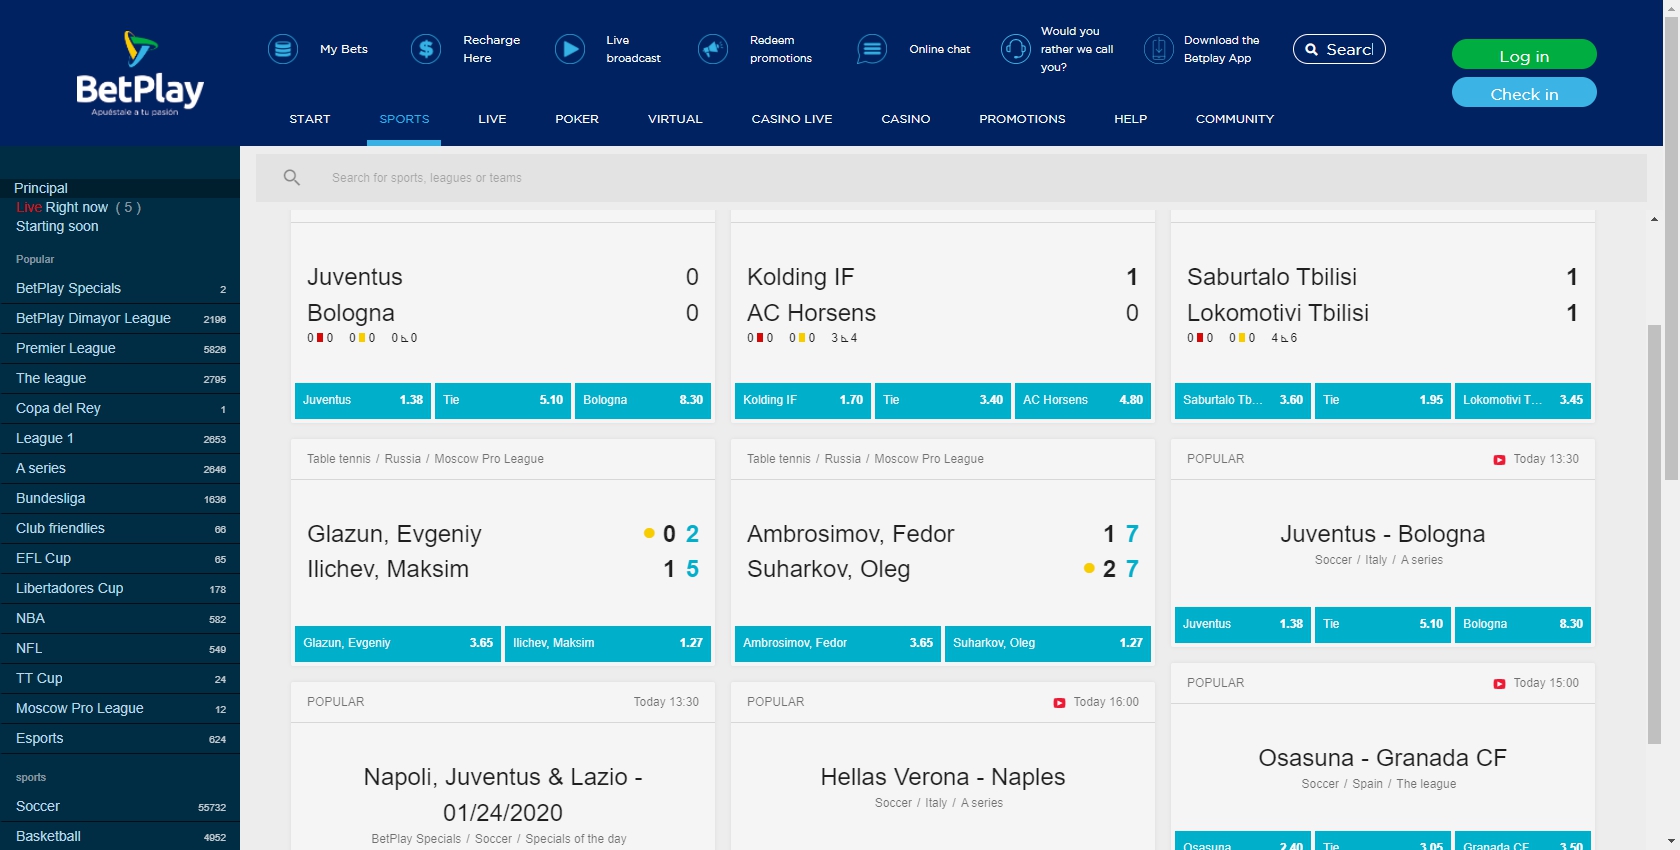Open the VIRTUAL tab
The height and width of the screenshot is (850, 1680).
point(675,119)
